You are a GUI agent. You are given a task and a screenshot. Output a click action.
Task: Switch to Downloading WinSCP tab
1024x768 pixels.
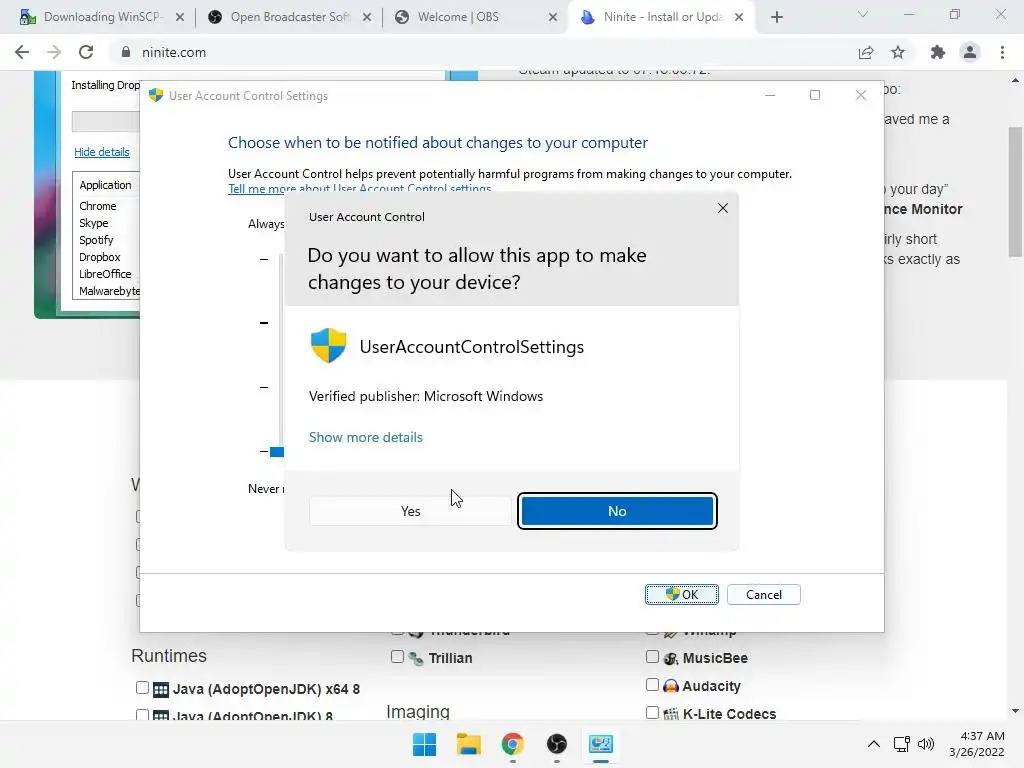click(101, 17)
